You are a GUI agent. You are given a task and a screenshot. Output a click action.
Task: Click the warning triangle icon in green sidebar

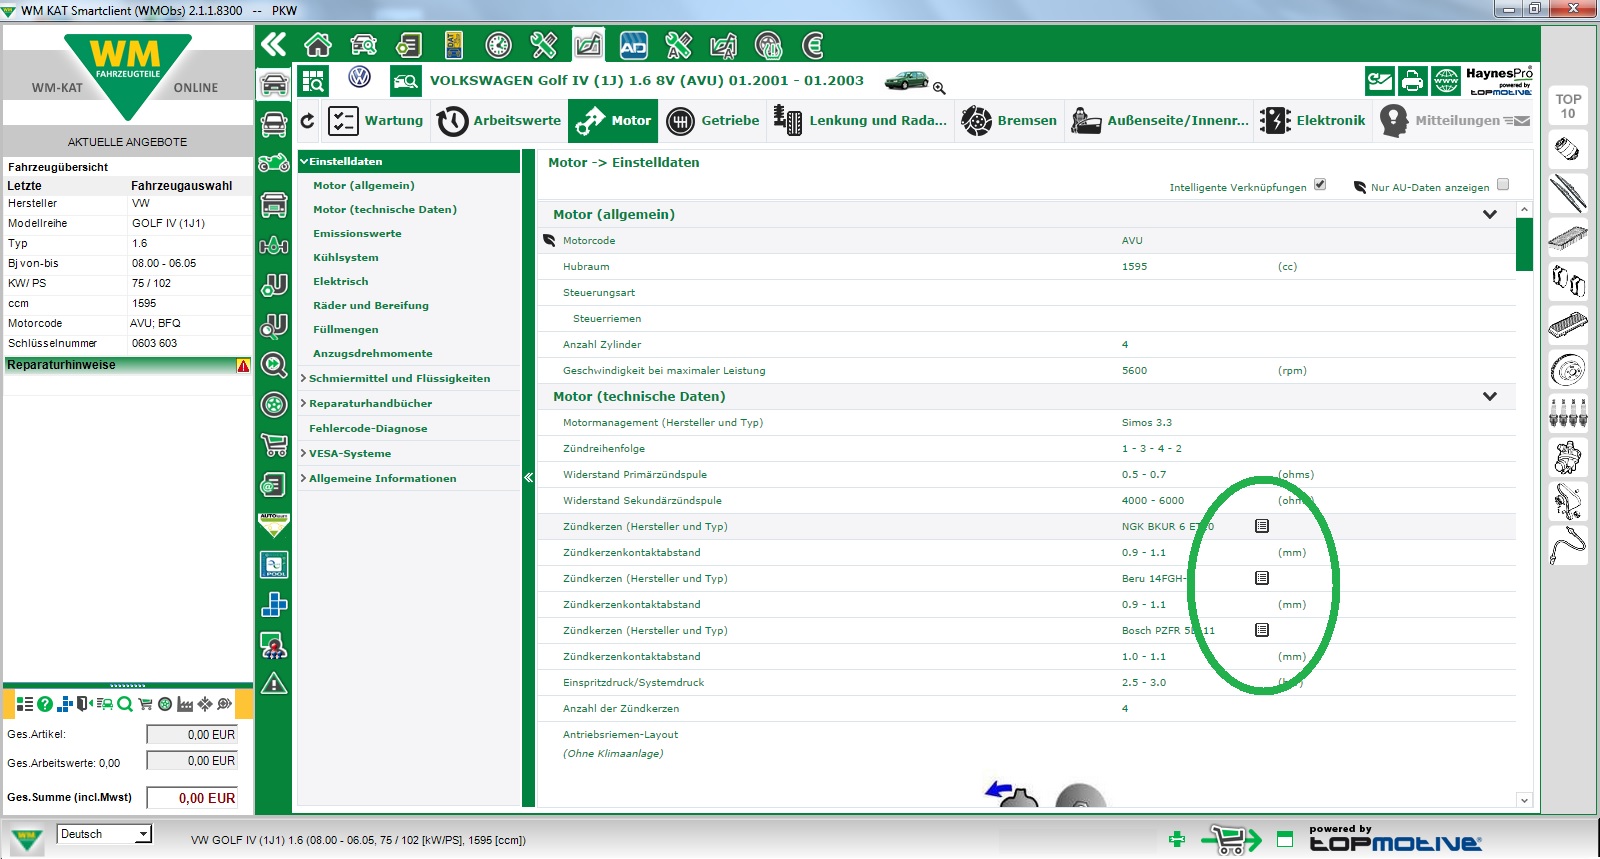pyautogui.click(x=274, y=684)
